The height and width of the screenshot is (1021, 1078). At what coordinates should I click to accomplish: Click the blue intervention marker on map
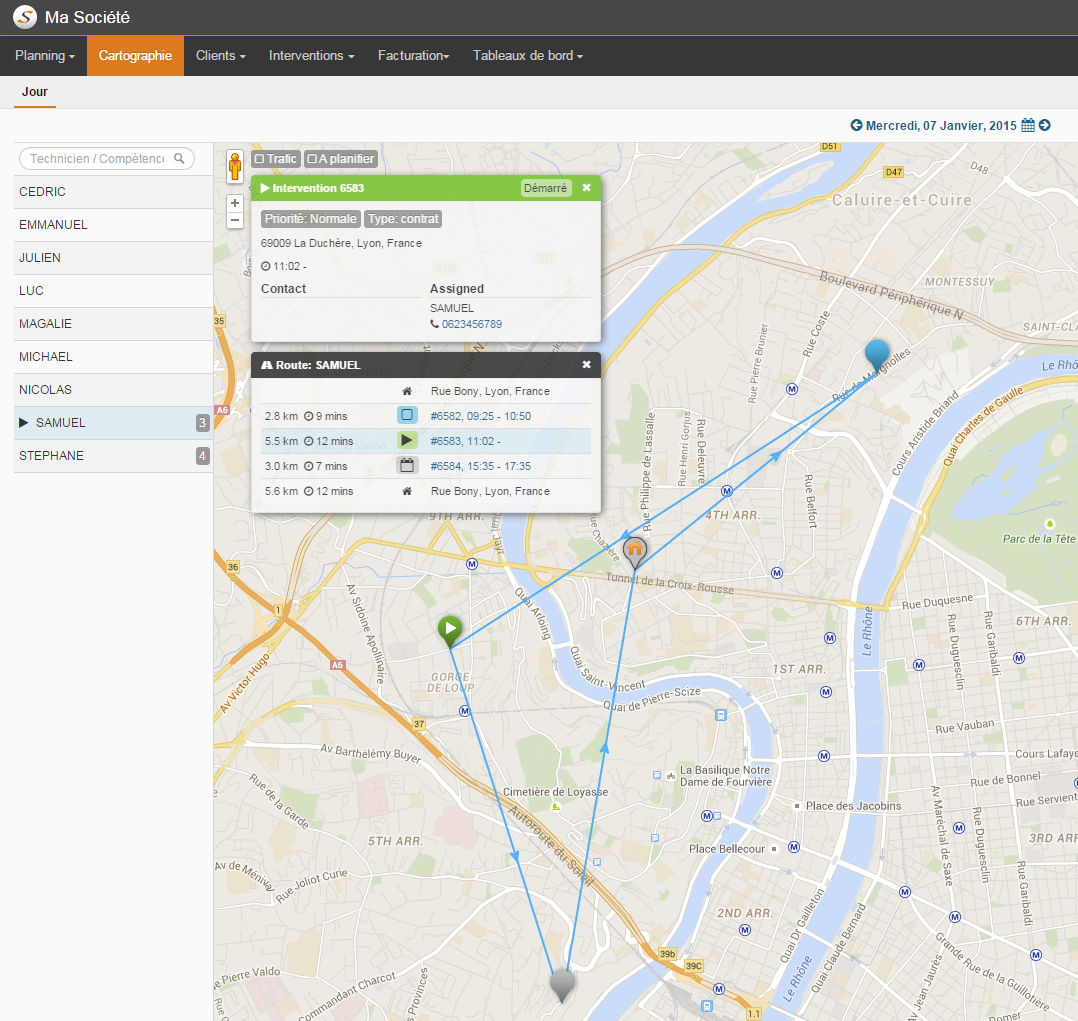[x=876, y=352]
